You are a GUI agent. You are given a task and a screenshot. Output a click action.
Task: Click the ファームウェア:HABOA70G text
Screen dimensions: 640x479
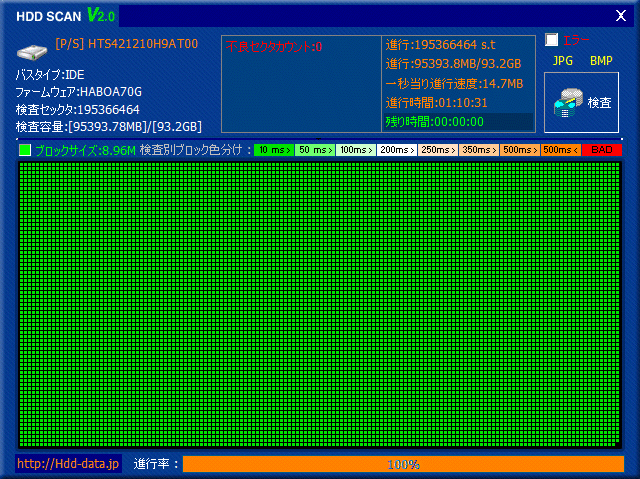(79, 92)
